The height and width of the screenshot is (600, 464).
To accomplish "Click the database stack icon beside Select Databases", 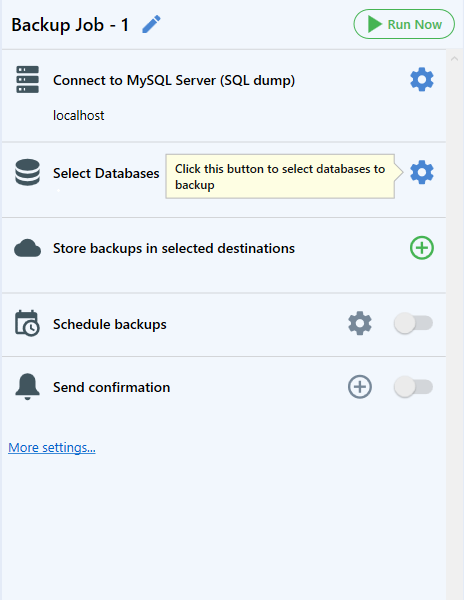I will pyautogui.click(x=28, y=173).
